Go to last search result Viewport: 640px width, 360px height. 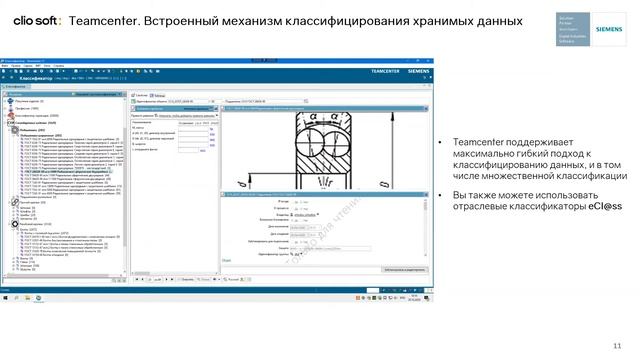(172, 280)
